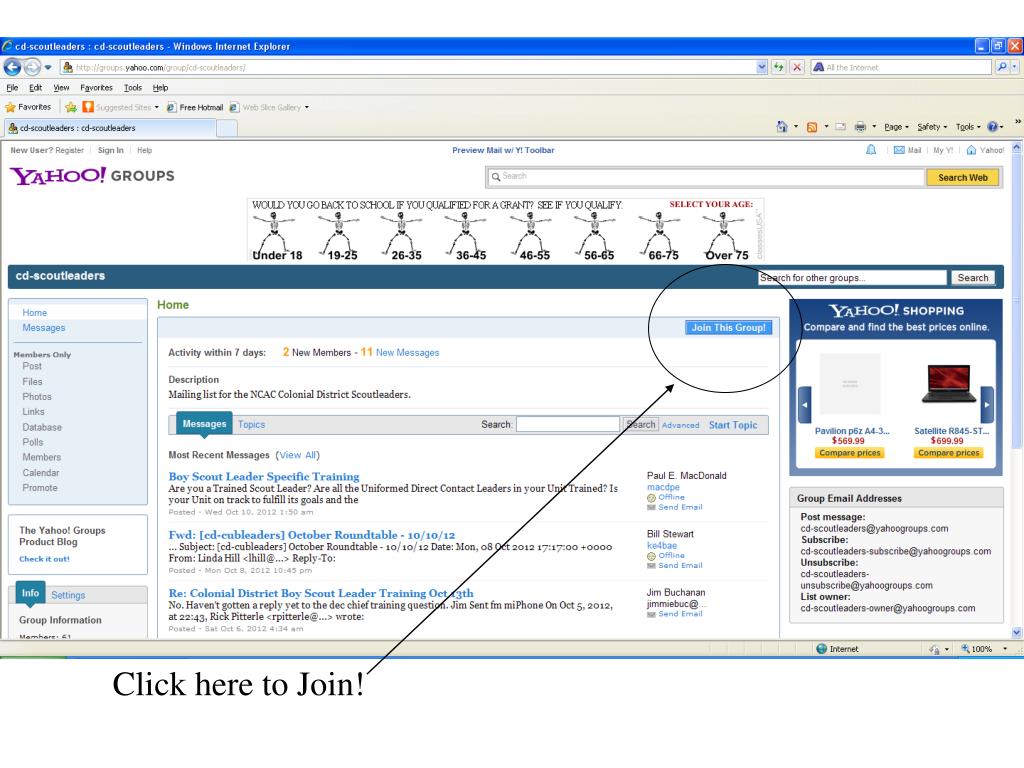Click the Satellite R845 laptop thumbnail
This screenshot has width=1024, height=768.
[x=949, y=384]
